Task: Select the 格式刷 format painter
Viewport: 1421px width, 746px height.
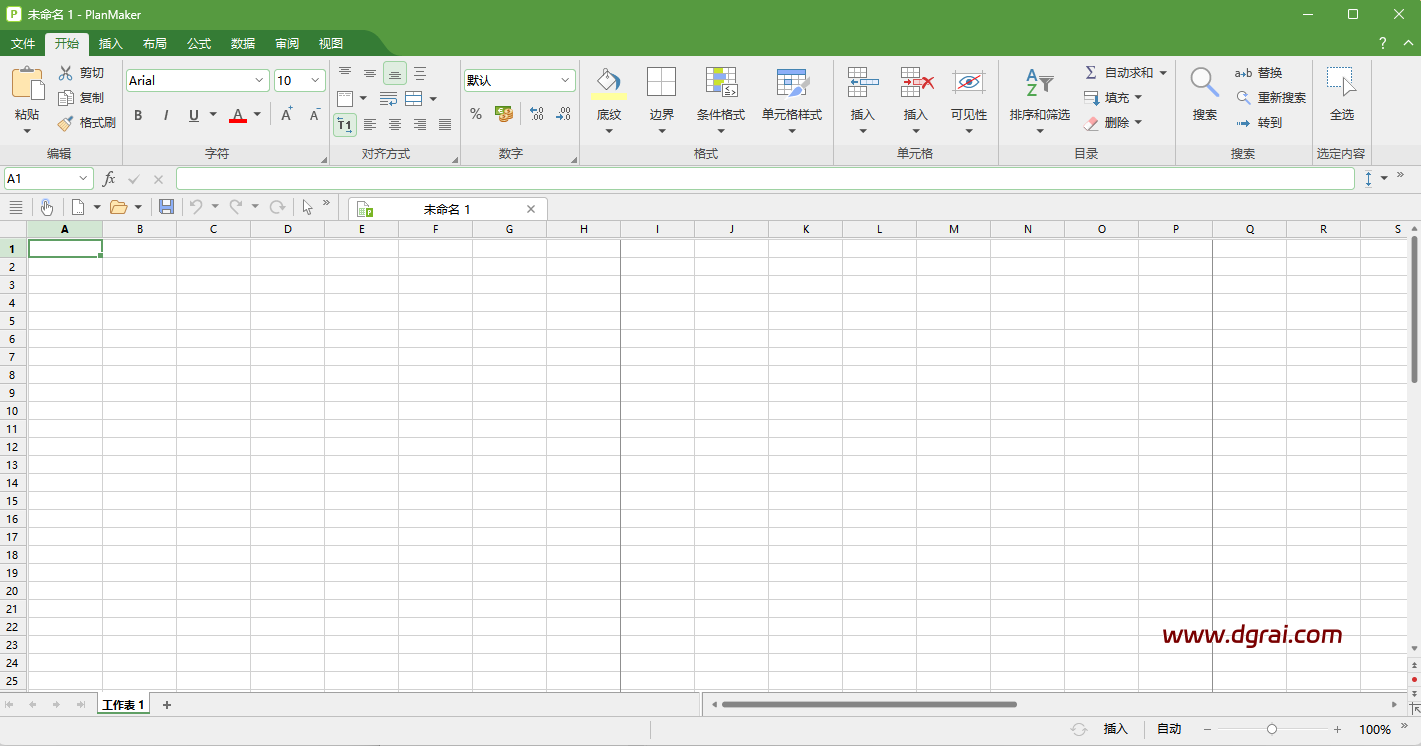Action: tap(88, 122)
